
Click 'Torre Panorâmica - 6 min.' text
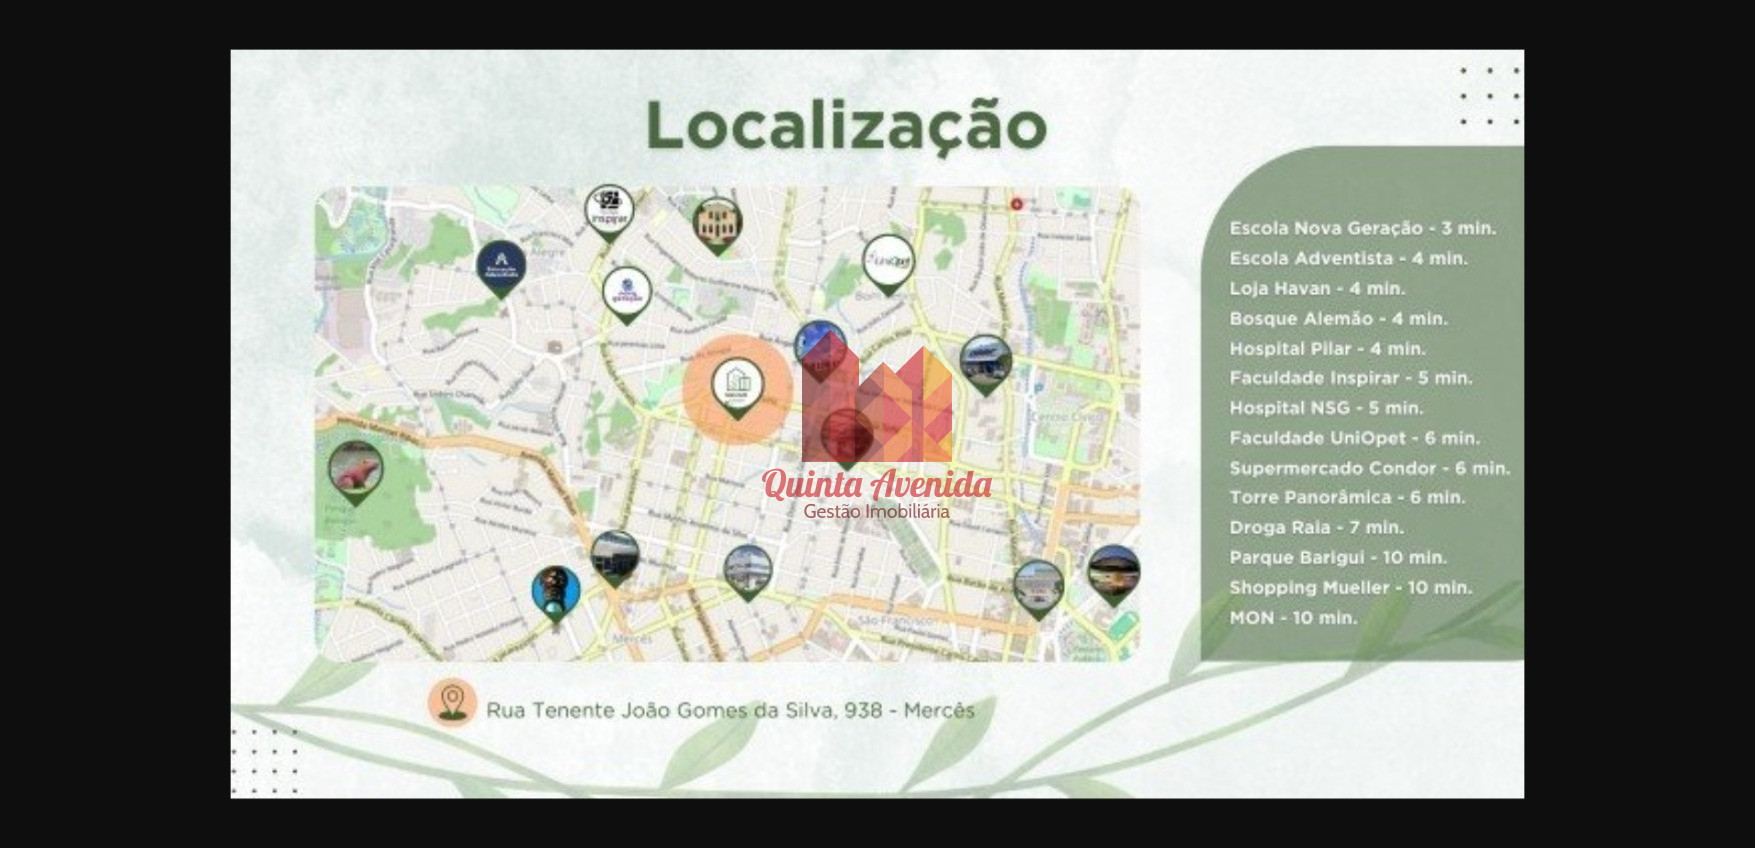click(1346, 497)
